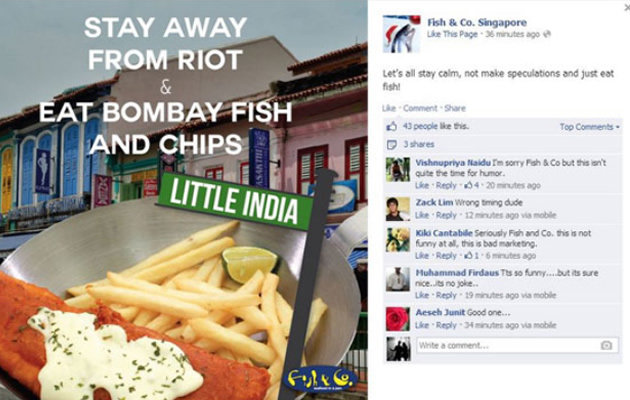This screenshot has height=400, width=630.
Task: Reply to Zack Lim's comment
Action: pos(446,215)
